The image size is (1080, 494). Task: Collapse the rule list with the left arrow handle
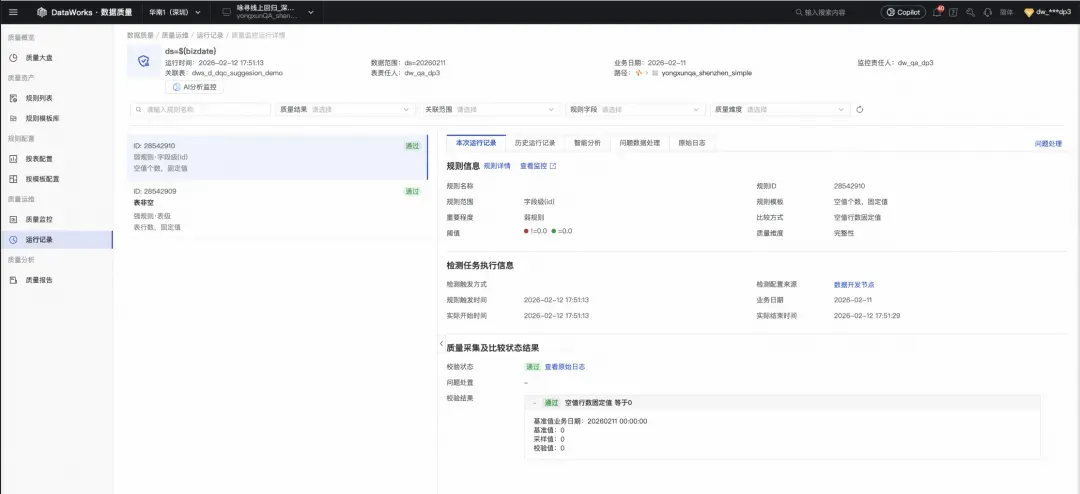(441, 343)
